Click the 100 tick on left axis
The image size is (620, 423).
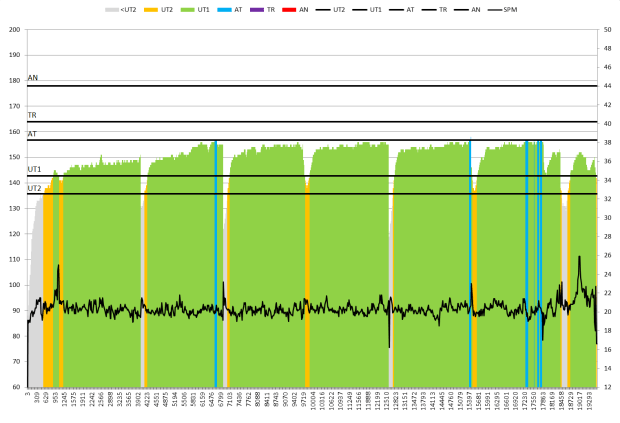(x=14, y=285)
